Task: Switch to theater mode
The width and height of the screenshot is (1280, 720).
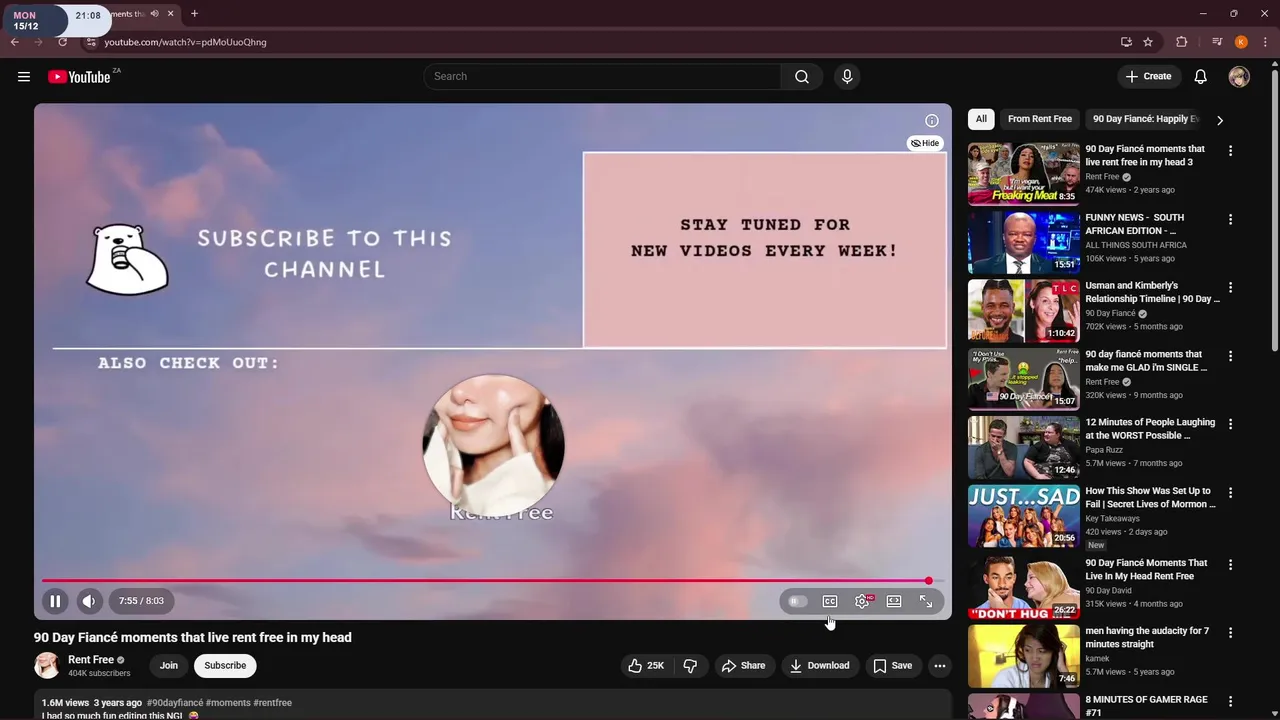Action: point(894,601)
